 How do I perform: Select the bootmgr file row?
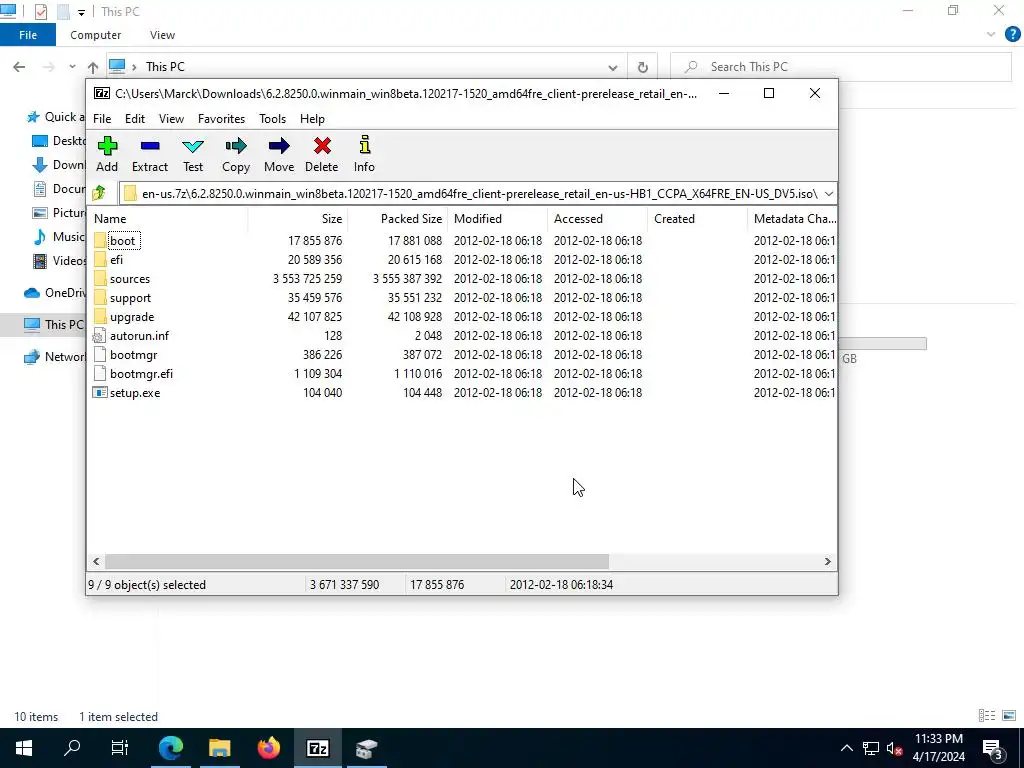[x=462, y=355]
